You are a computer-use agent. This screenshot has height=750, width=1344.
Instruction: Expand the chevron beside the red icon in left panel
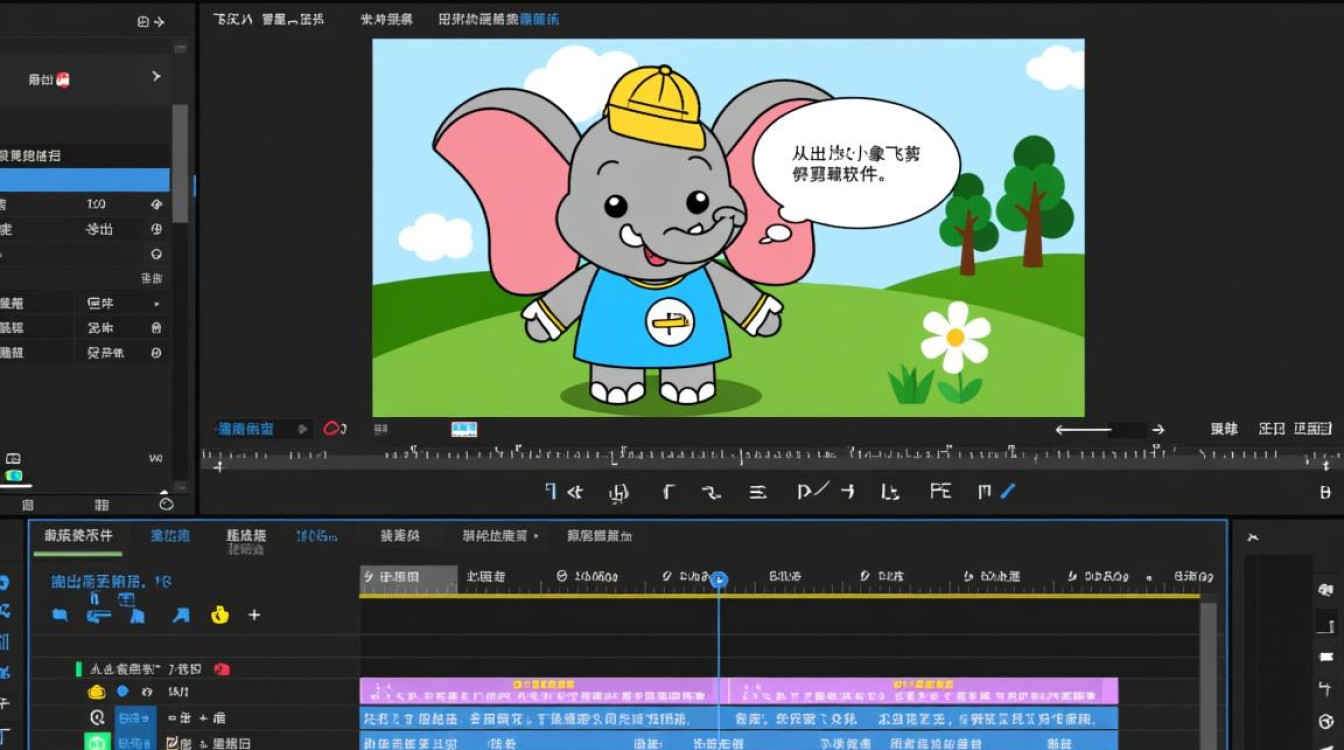[156, 76]
